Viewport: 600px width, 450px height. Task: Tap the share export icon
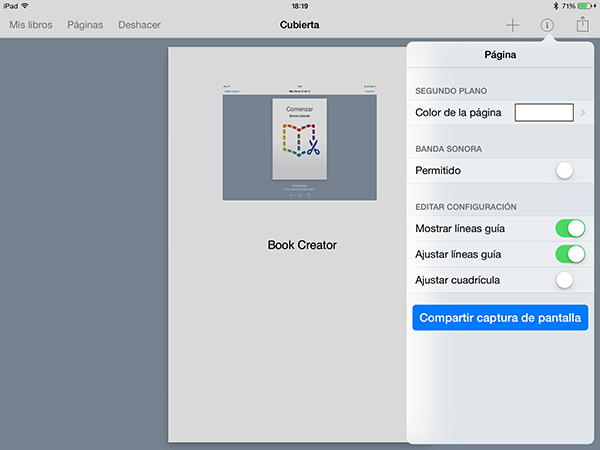[x=582, y=24]
